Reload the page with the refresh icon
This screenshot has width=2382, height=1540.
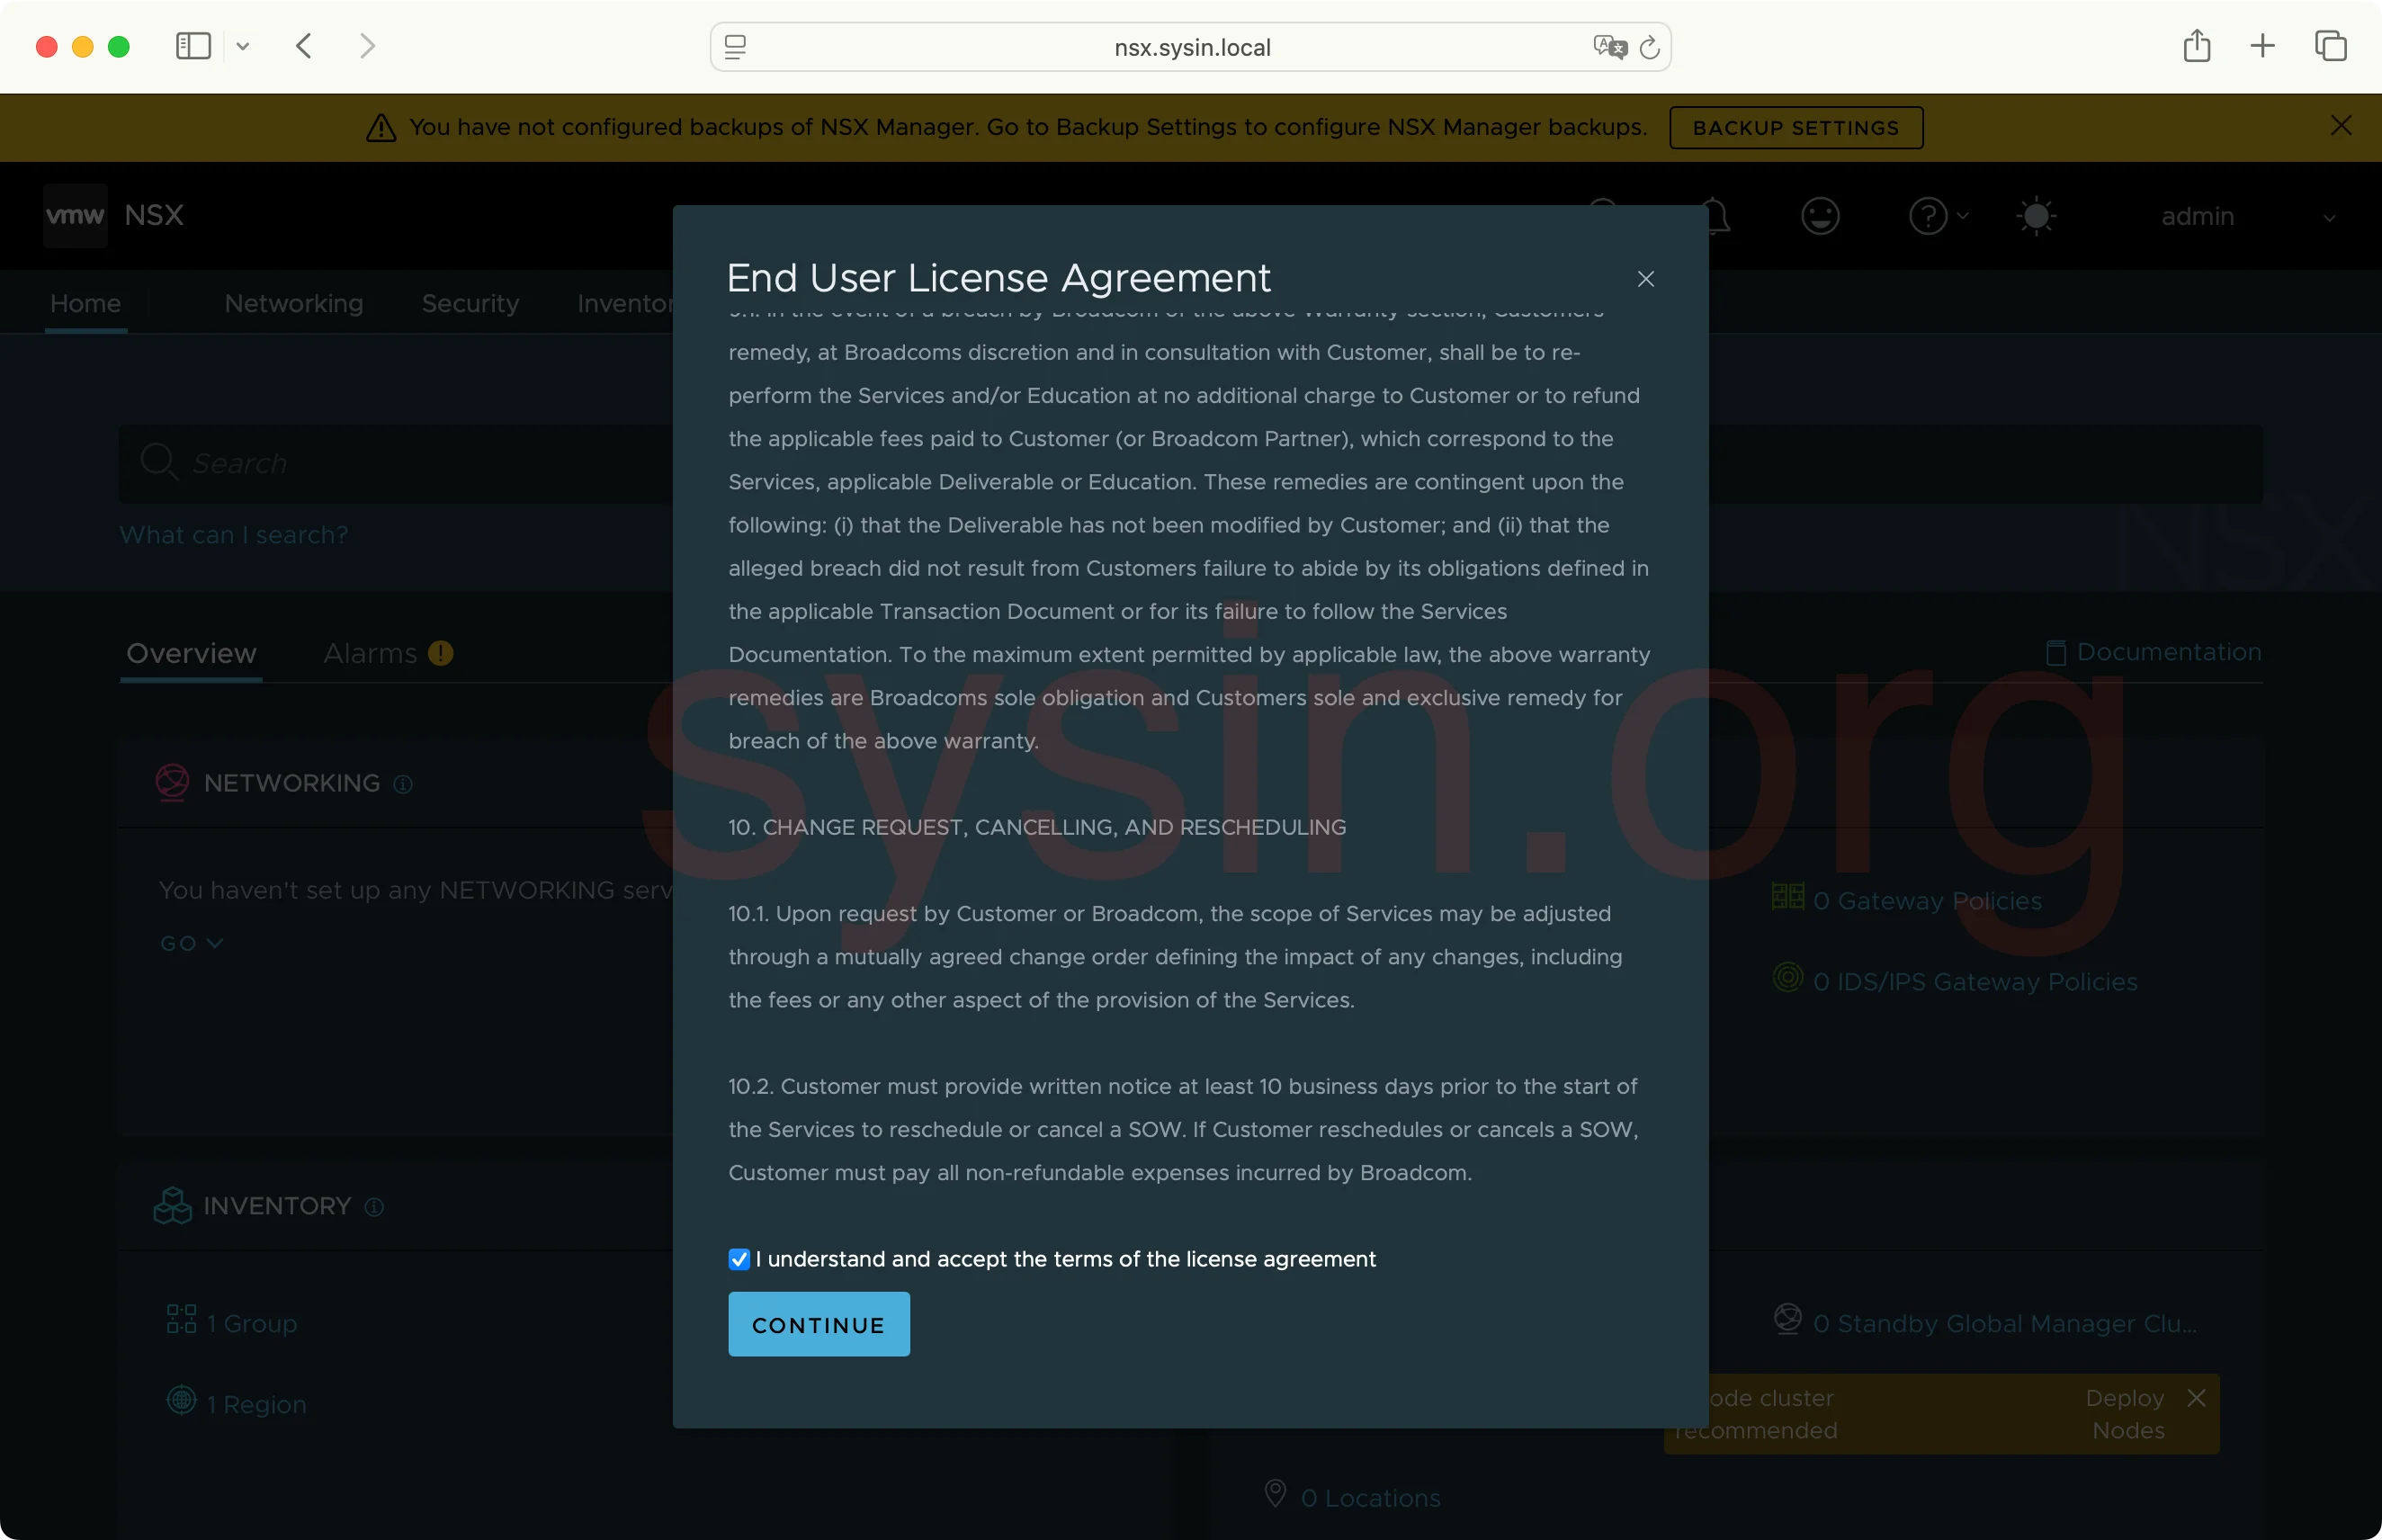coord(1650,47)
